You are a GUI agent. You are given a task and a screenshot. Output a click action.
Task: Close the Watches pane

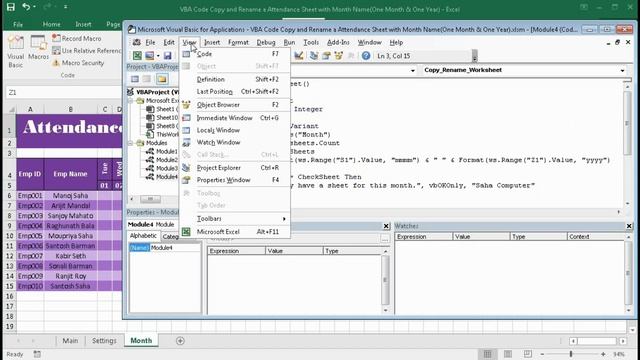(x=629, y=226)
